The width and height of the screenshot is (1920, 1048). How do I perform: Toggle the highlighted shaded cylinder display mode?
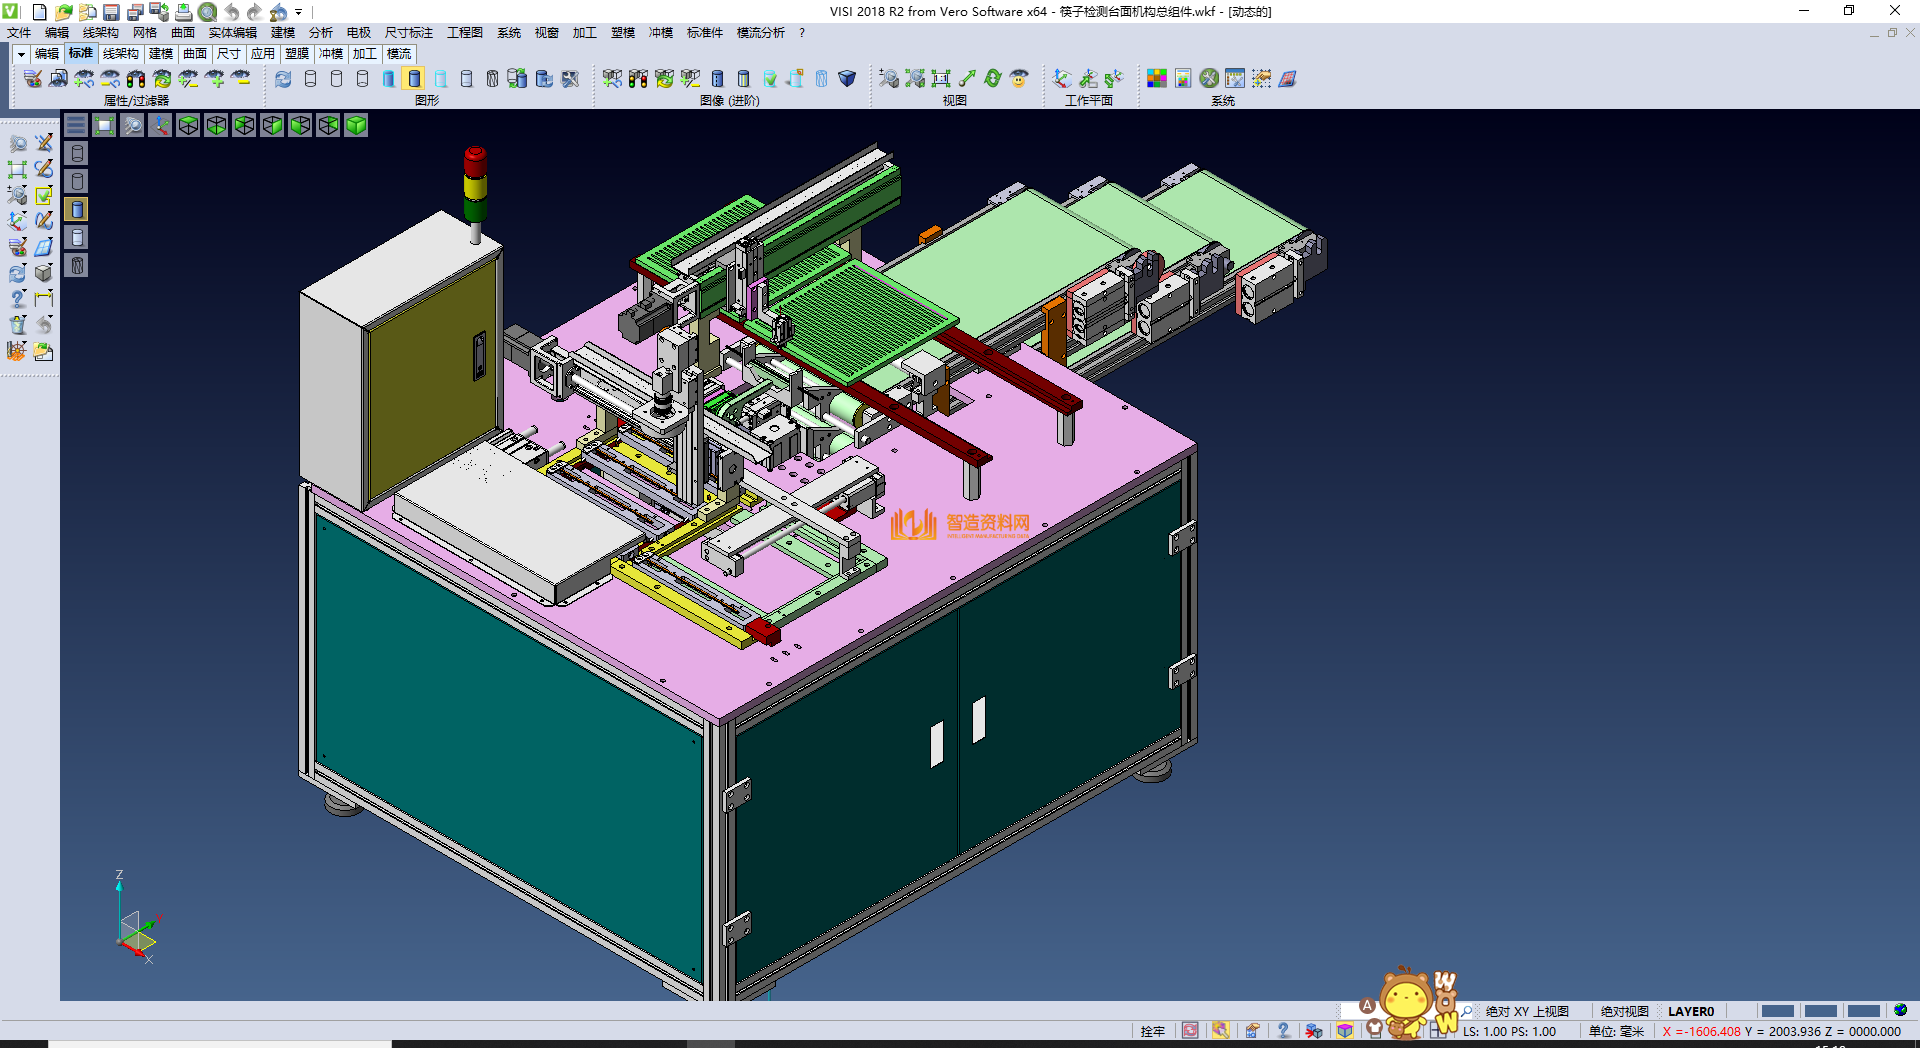pos(414,78)
